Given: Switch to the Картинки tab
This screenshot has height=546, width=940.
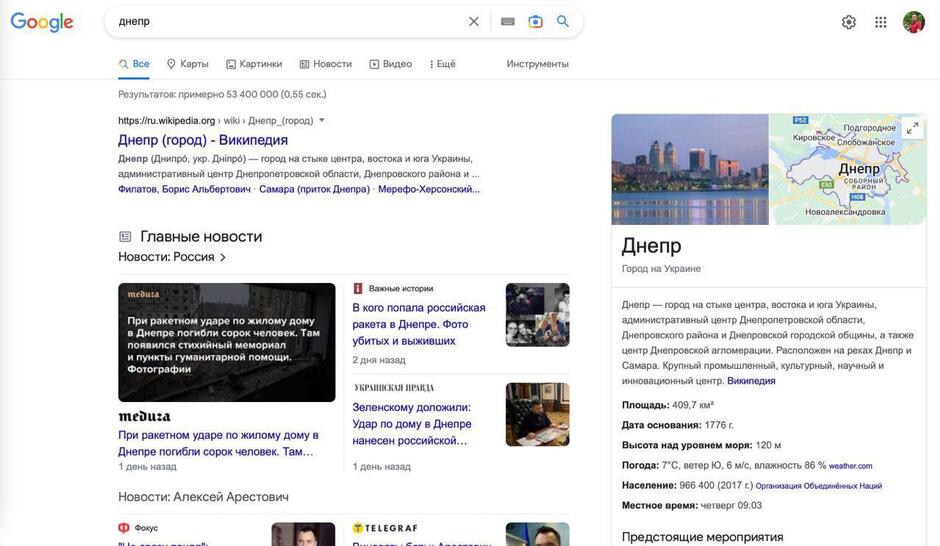Looking at the screenshot, I should pos(254,64).
